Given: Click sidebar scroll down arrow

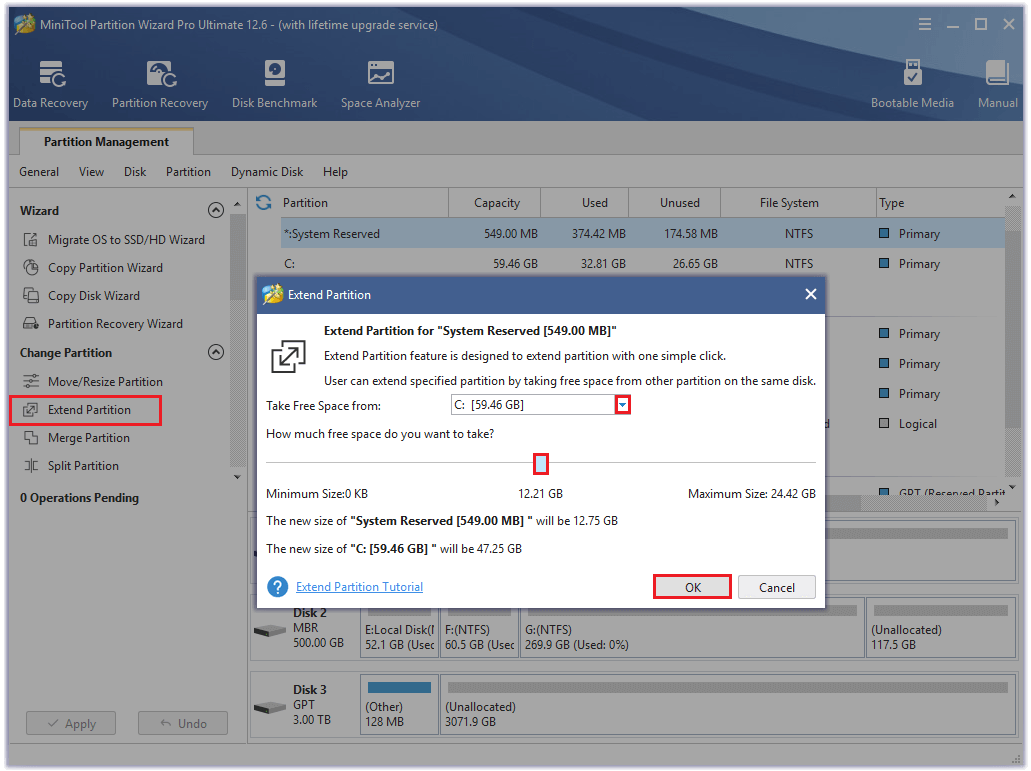Looking at the screenshot, I should coord(237,477).
